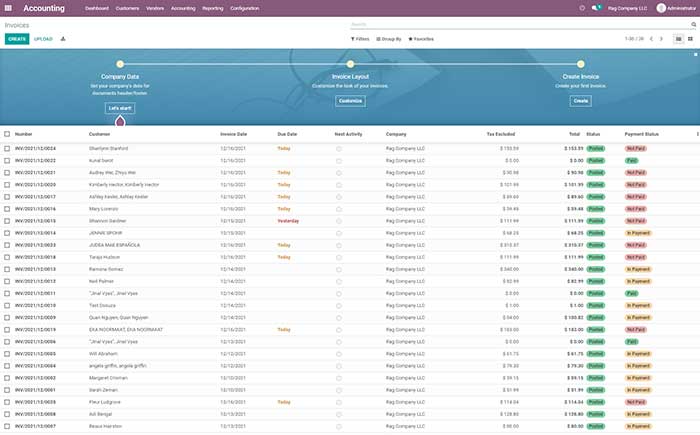Screen dimensions: 700x435
Task: Click activity clock for INV/2021/12/0024
Action: [x=339, y=149]
